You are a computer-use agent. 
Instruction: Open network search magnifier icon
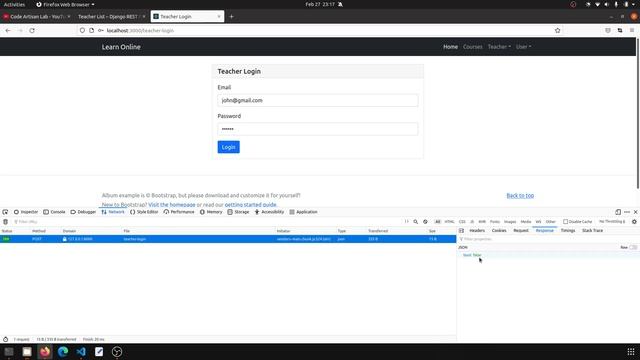416,222
